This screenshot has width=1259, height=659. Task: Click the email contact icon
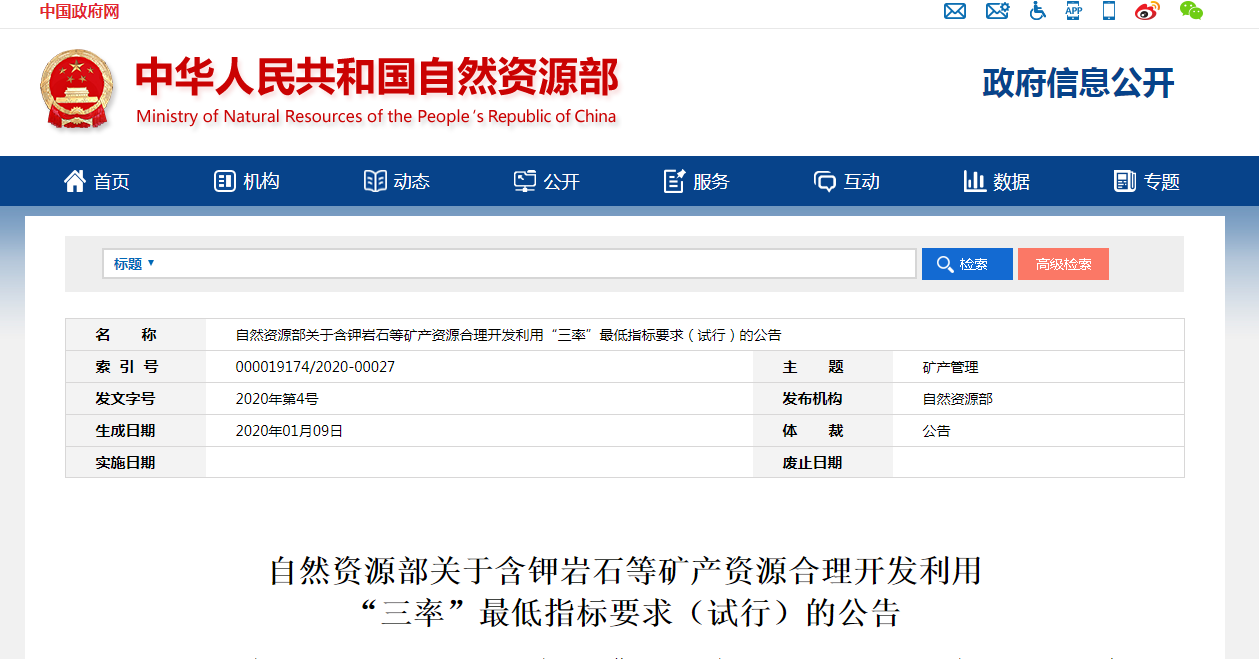pyautogui.click(x=954, y=11)
